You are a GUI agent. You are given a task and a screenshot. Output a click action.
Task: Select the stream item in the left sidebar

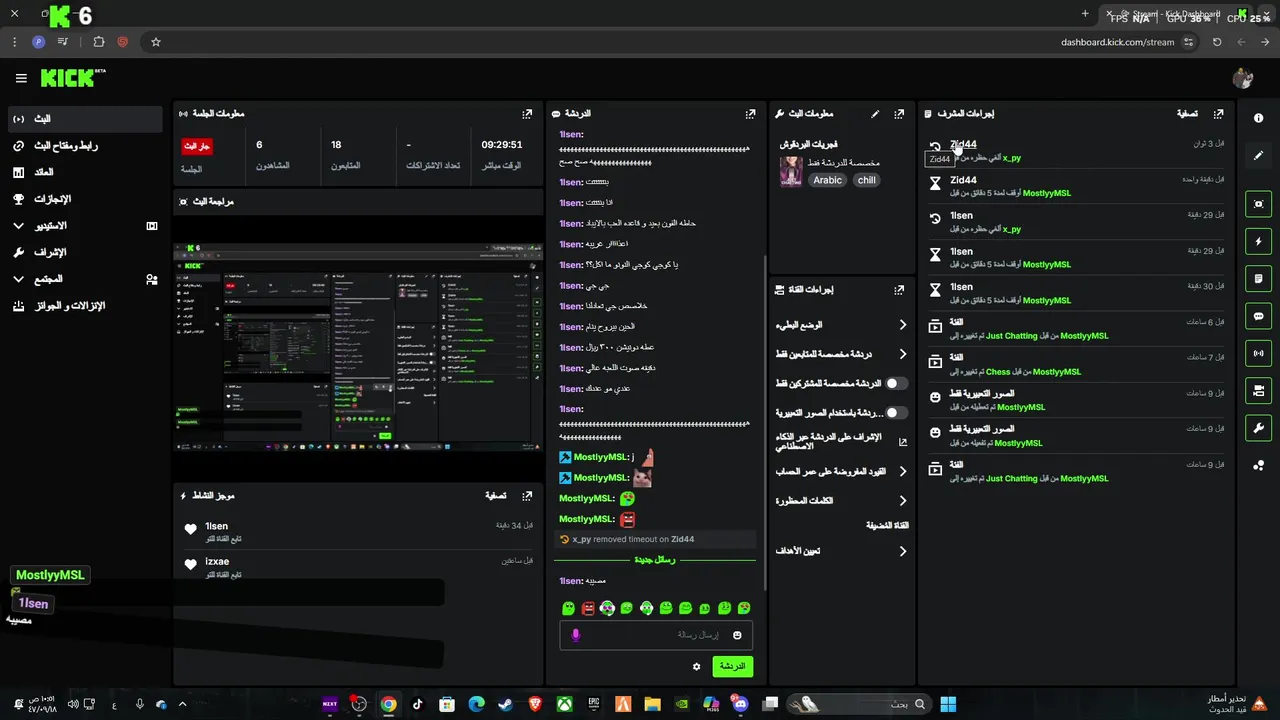[x=84, y=119]
